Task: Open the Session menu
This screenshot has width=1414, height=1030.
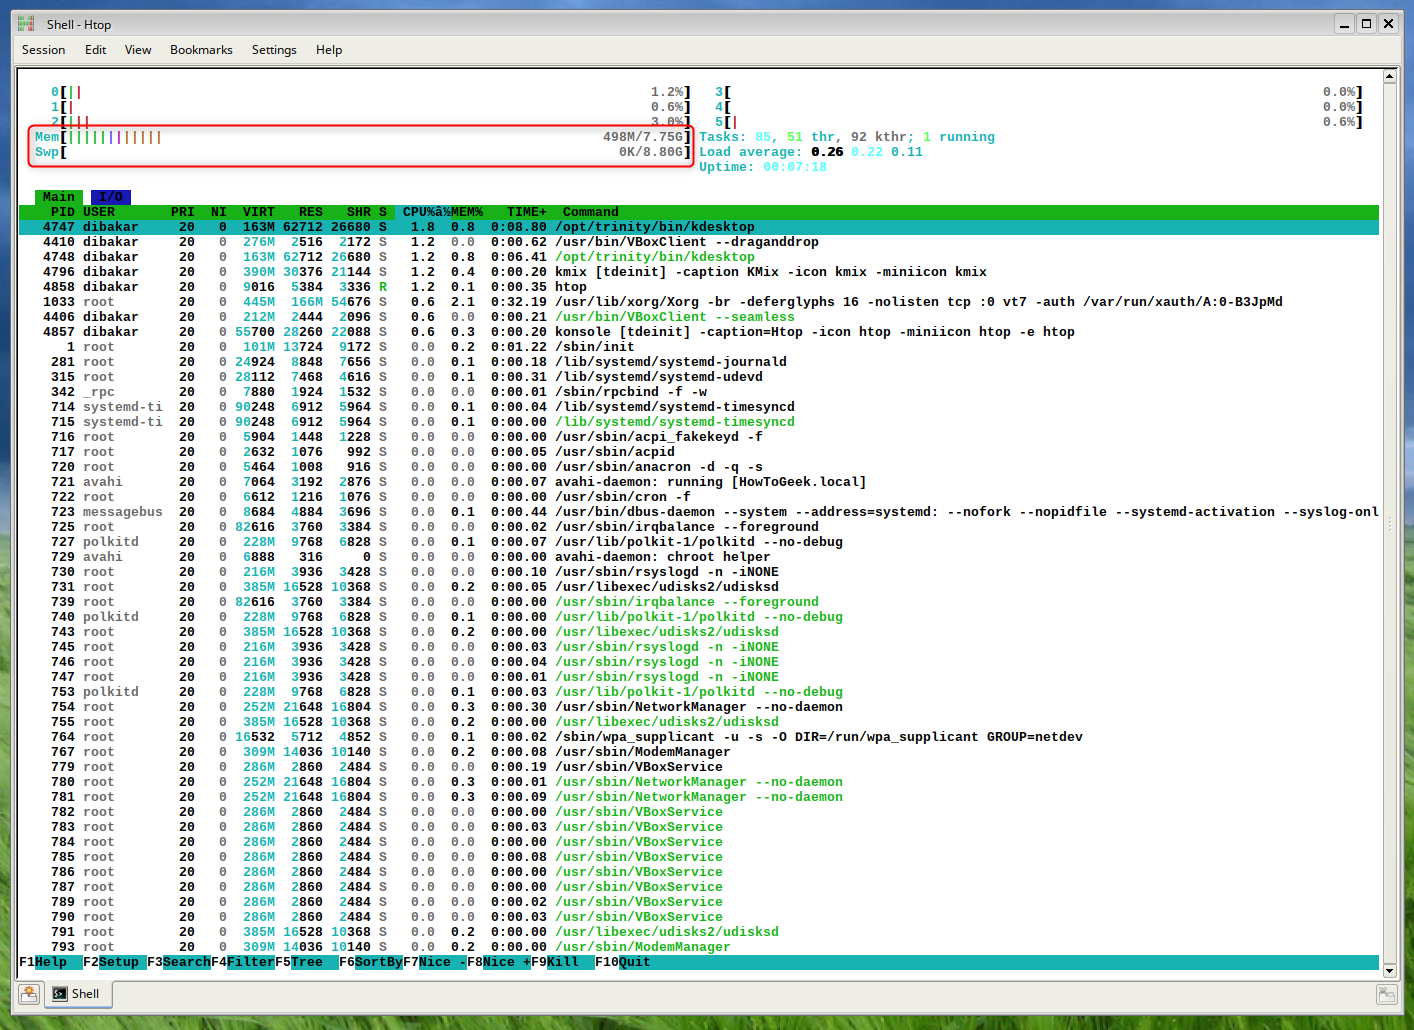Action: pos(43,49)
